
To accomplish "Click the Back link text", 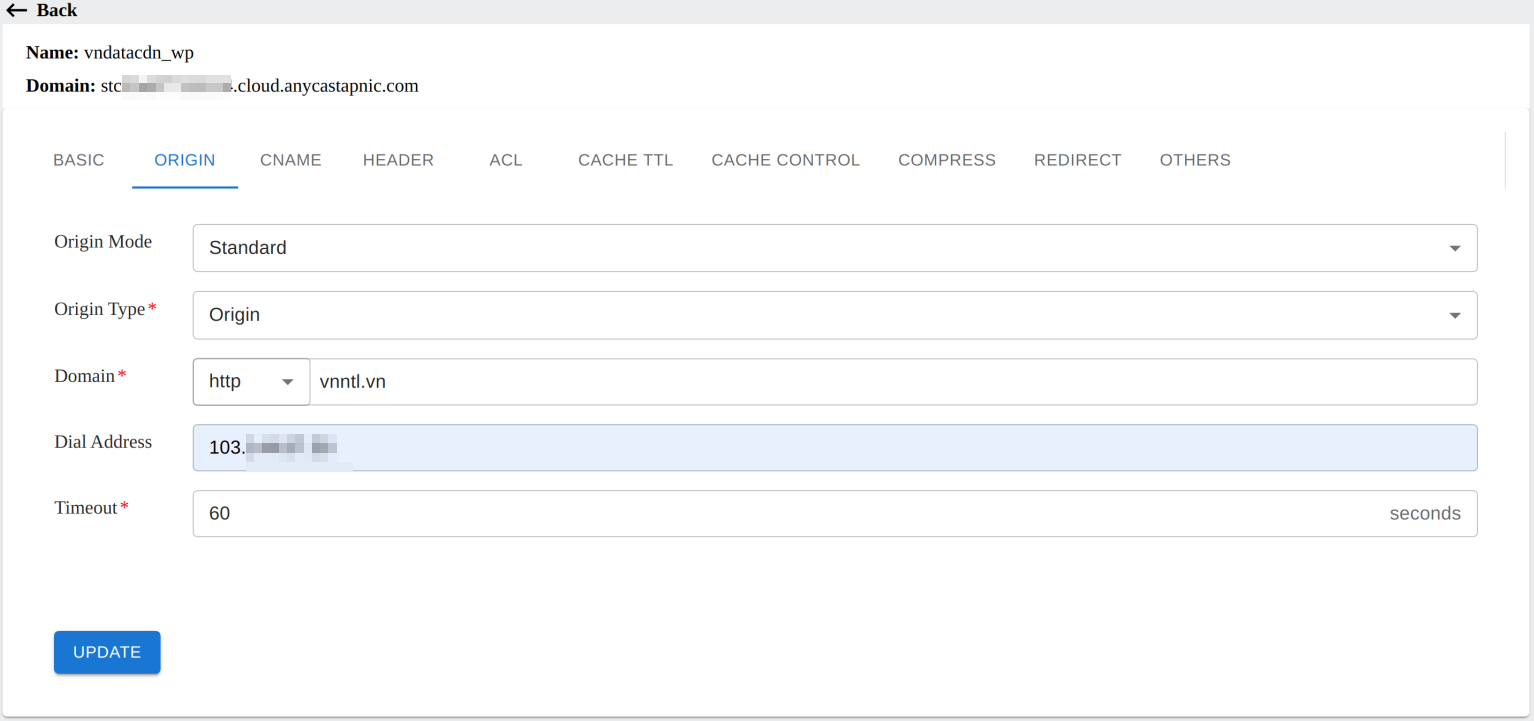I will coord(57,11).
